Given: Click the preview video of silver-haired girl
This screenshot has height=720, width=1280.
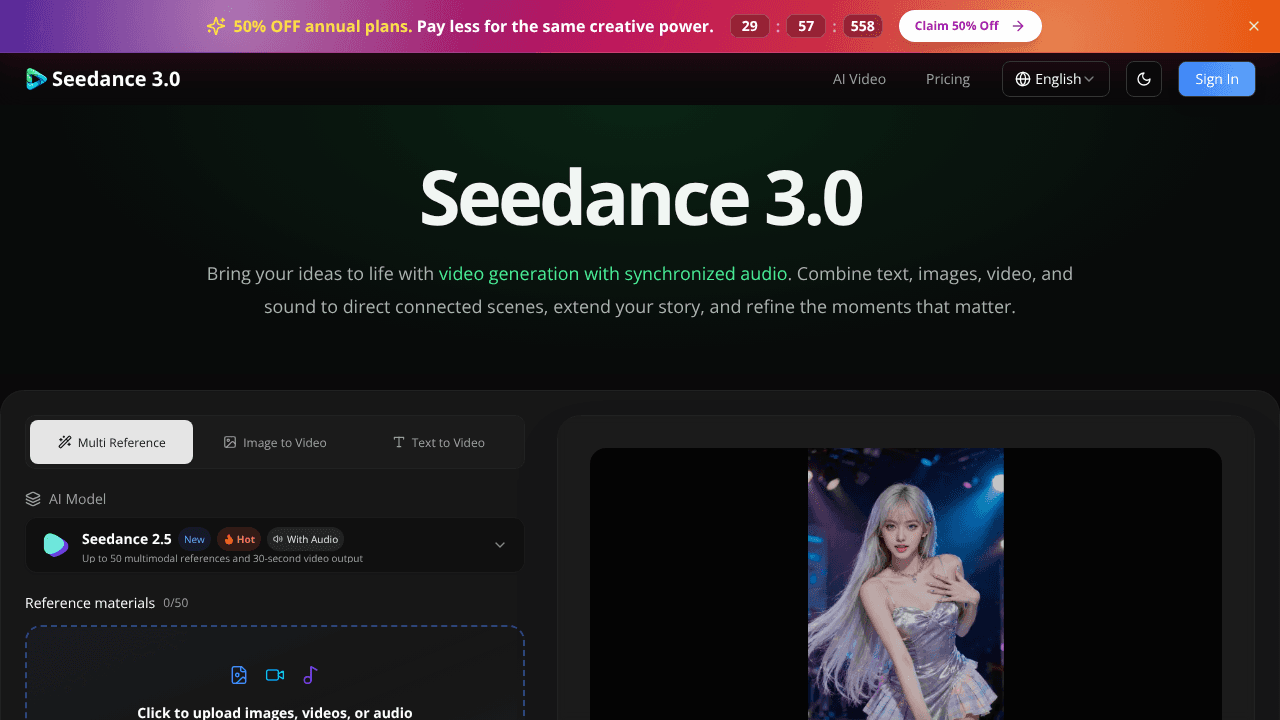Looking at the screenshot, I should click(x=906, y=584).
